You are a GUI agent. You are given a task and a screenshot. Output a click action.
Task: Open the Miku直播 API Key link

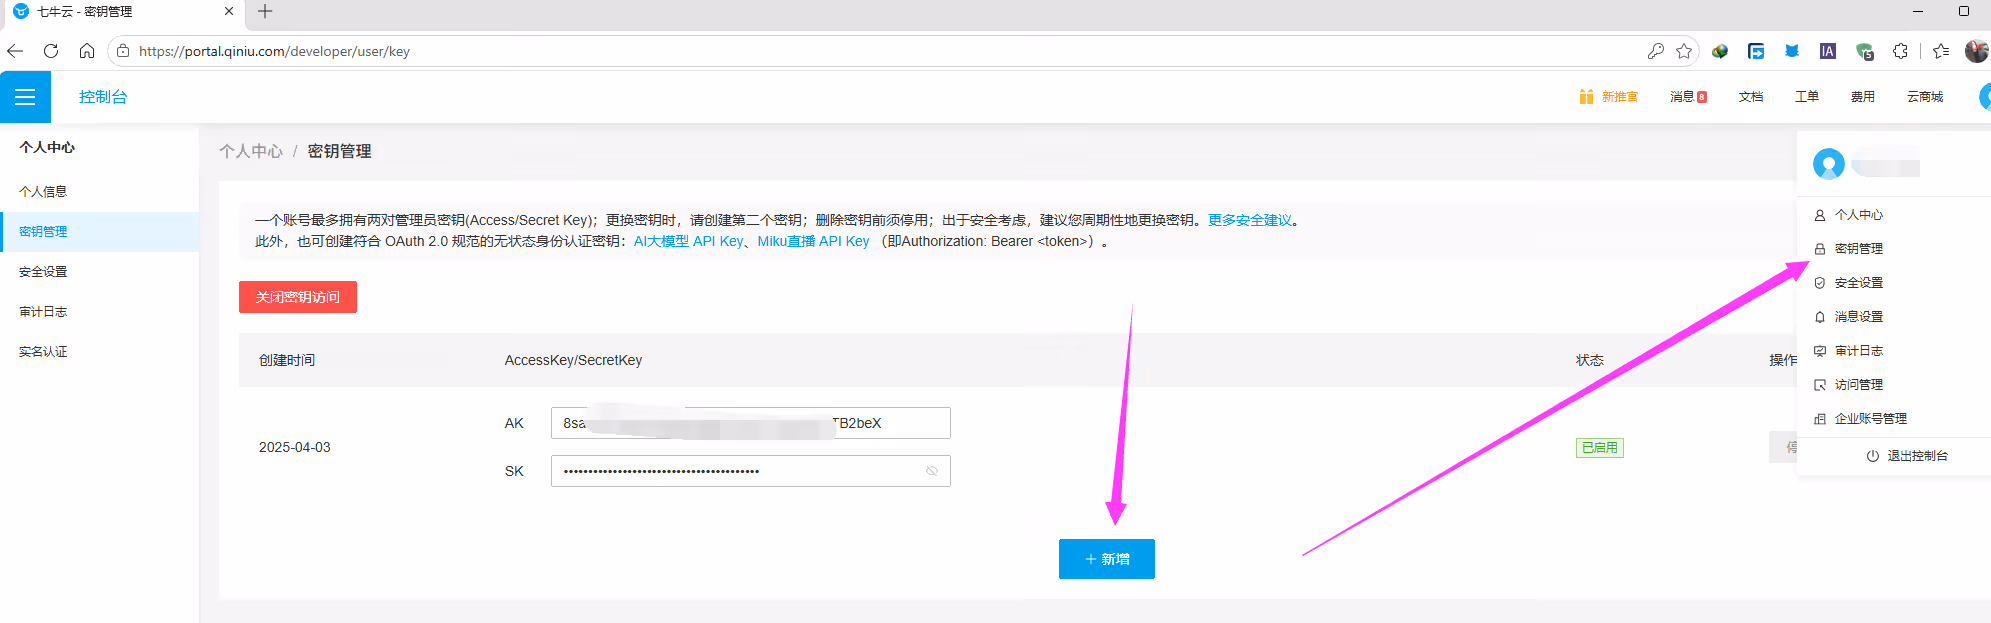click(x=813, y=241)
